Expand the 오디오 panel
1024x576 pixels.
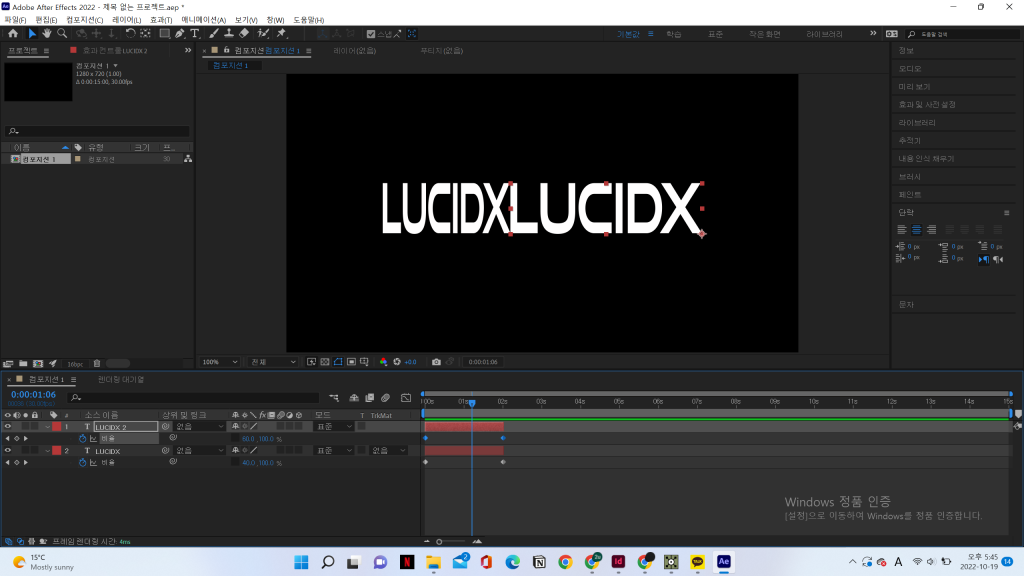click(x=910, y=69)
